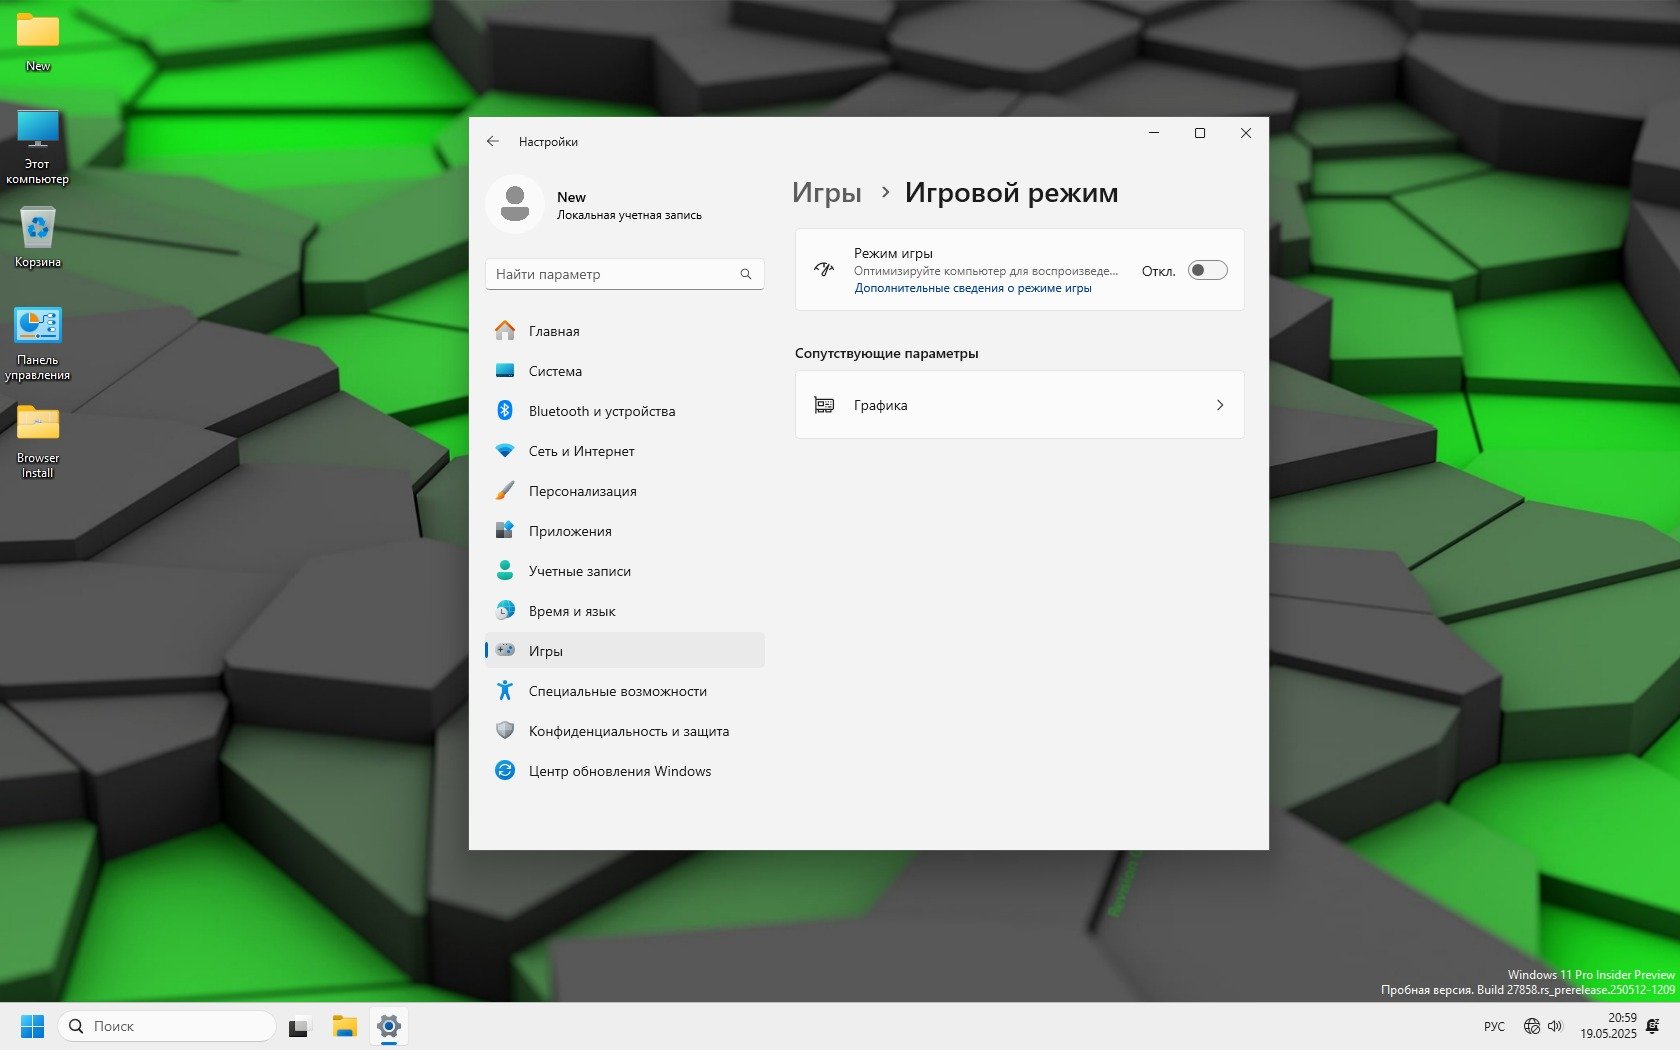
Task: Click the Игры breadcrumb in the header
Action: coord(826,193)
